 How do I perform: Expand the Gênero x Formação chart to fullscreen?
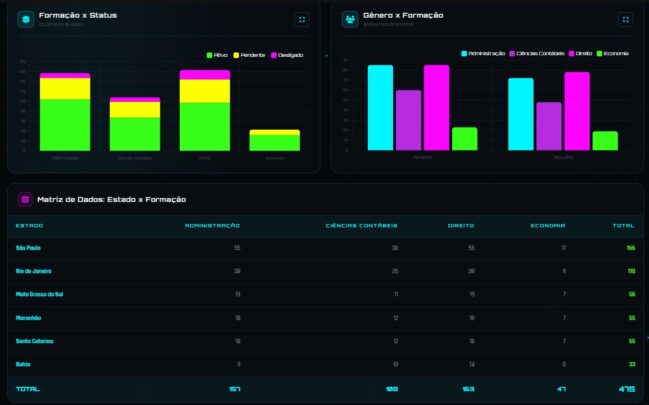tap(626, 19)
